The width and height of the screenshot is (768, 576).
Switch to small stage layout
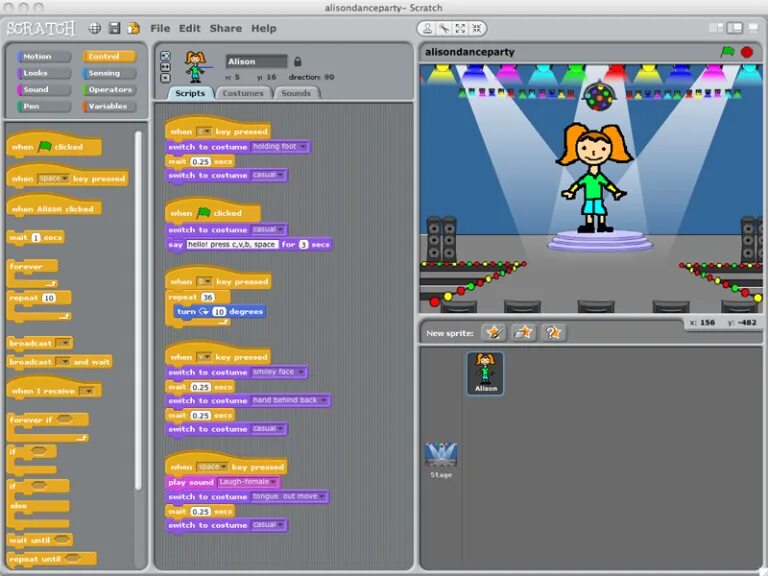click(716, 28)
